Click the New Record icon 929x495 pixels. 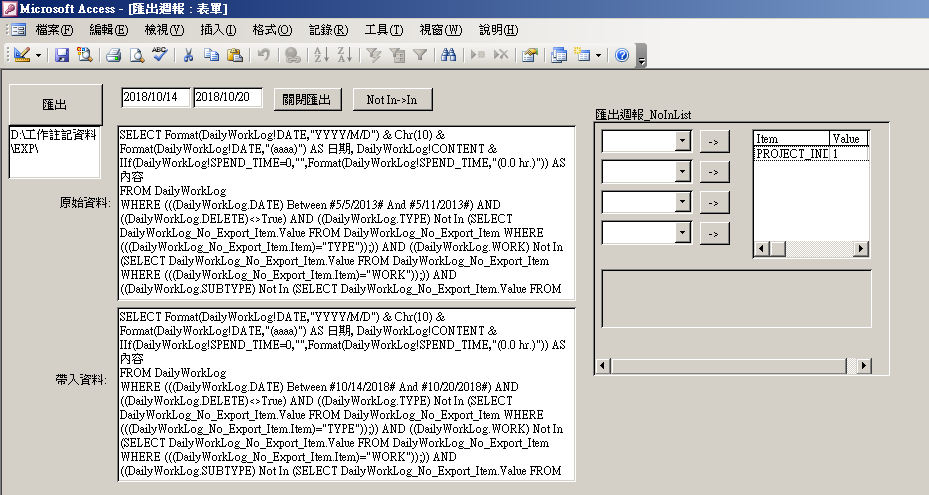point(478,55)
